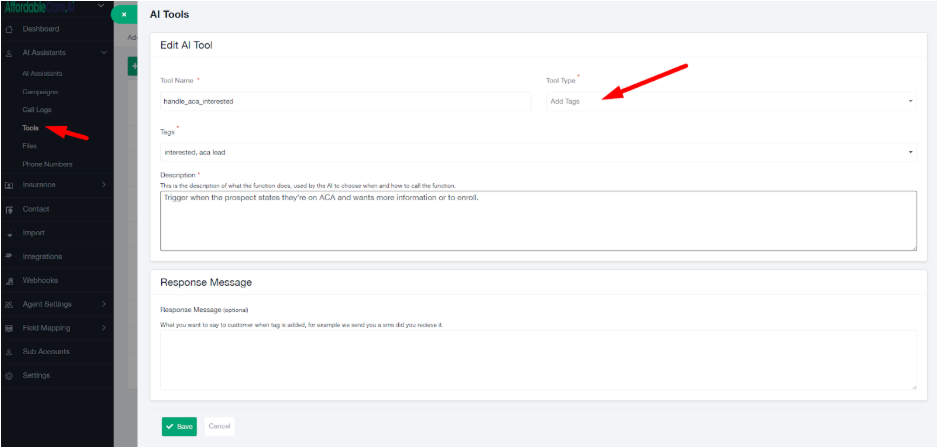Open Call Logs in the sidebar
This screenshot has width=942, height=447.
(x=39, y=110)
